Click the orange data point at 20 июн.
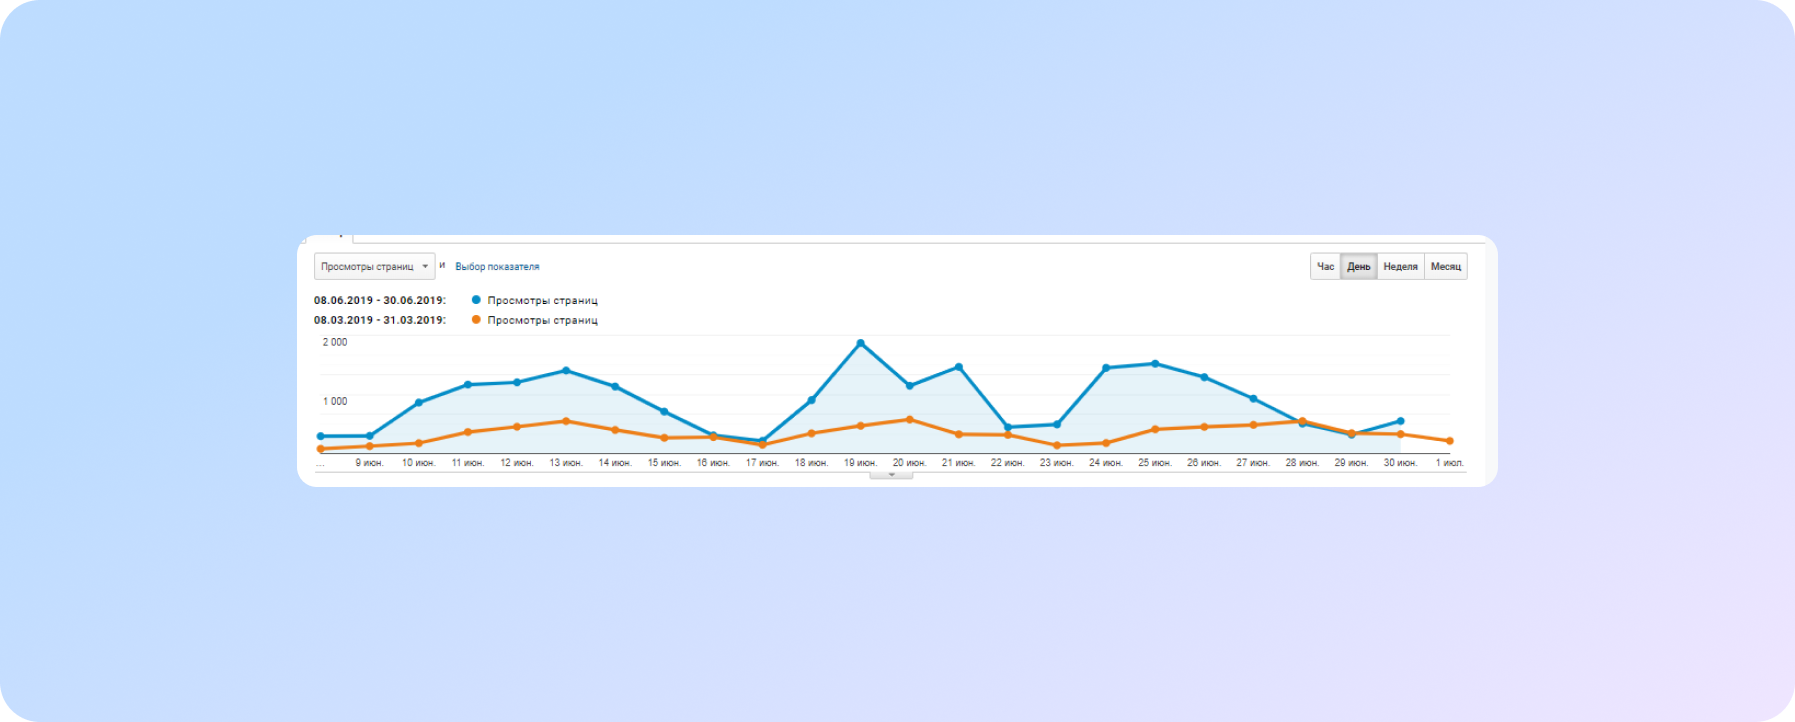 909,420
